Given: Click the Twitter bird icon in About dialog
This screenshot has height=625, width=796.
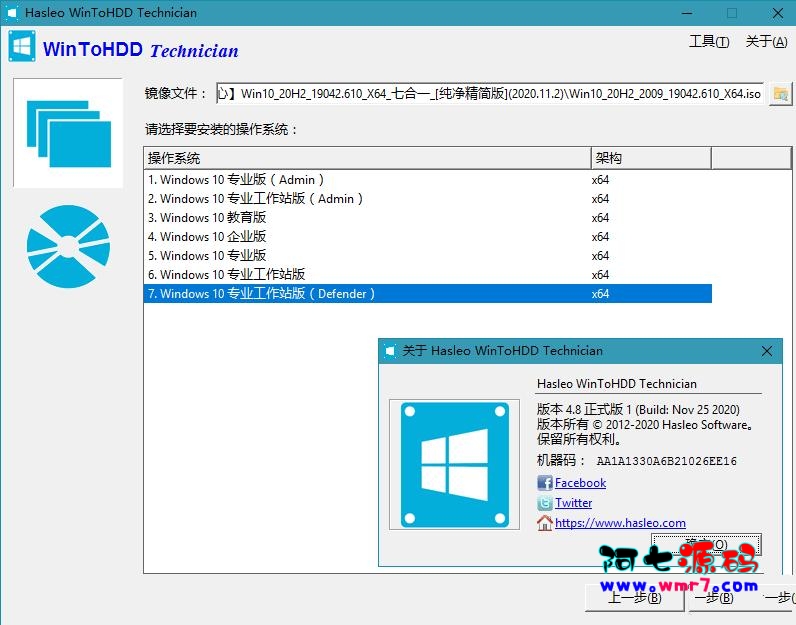Looking at the screenshot, I should [x=545, y=503].
